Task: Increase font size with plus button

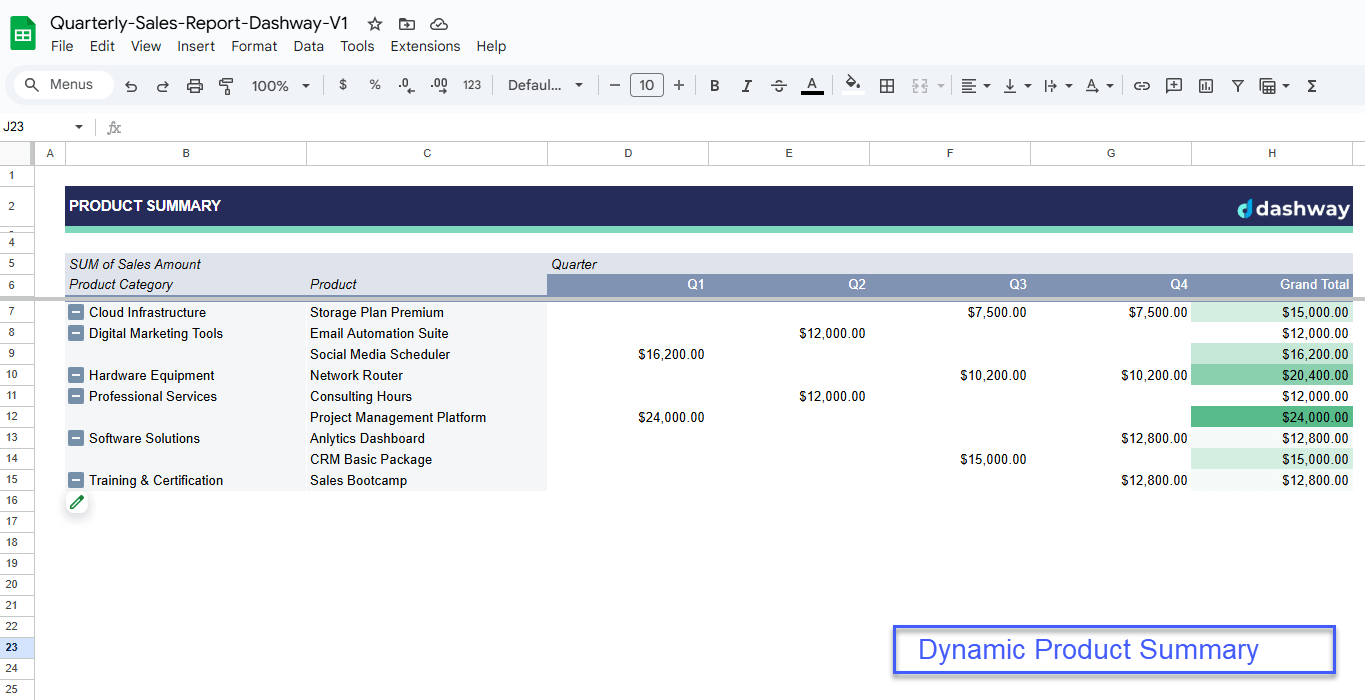Action: (679, 86)
